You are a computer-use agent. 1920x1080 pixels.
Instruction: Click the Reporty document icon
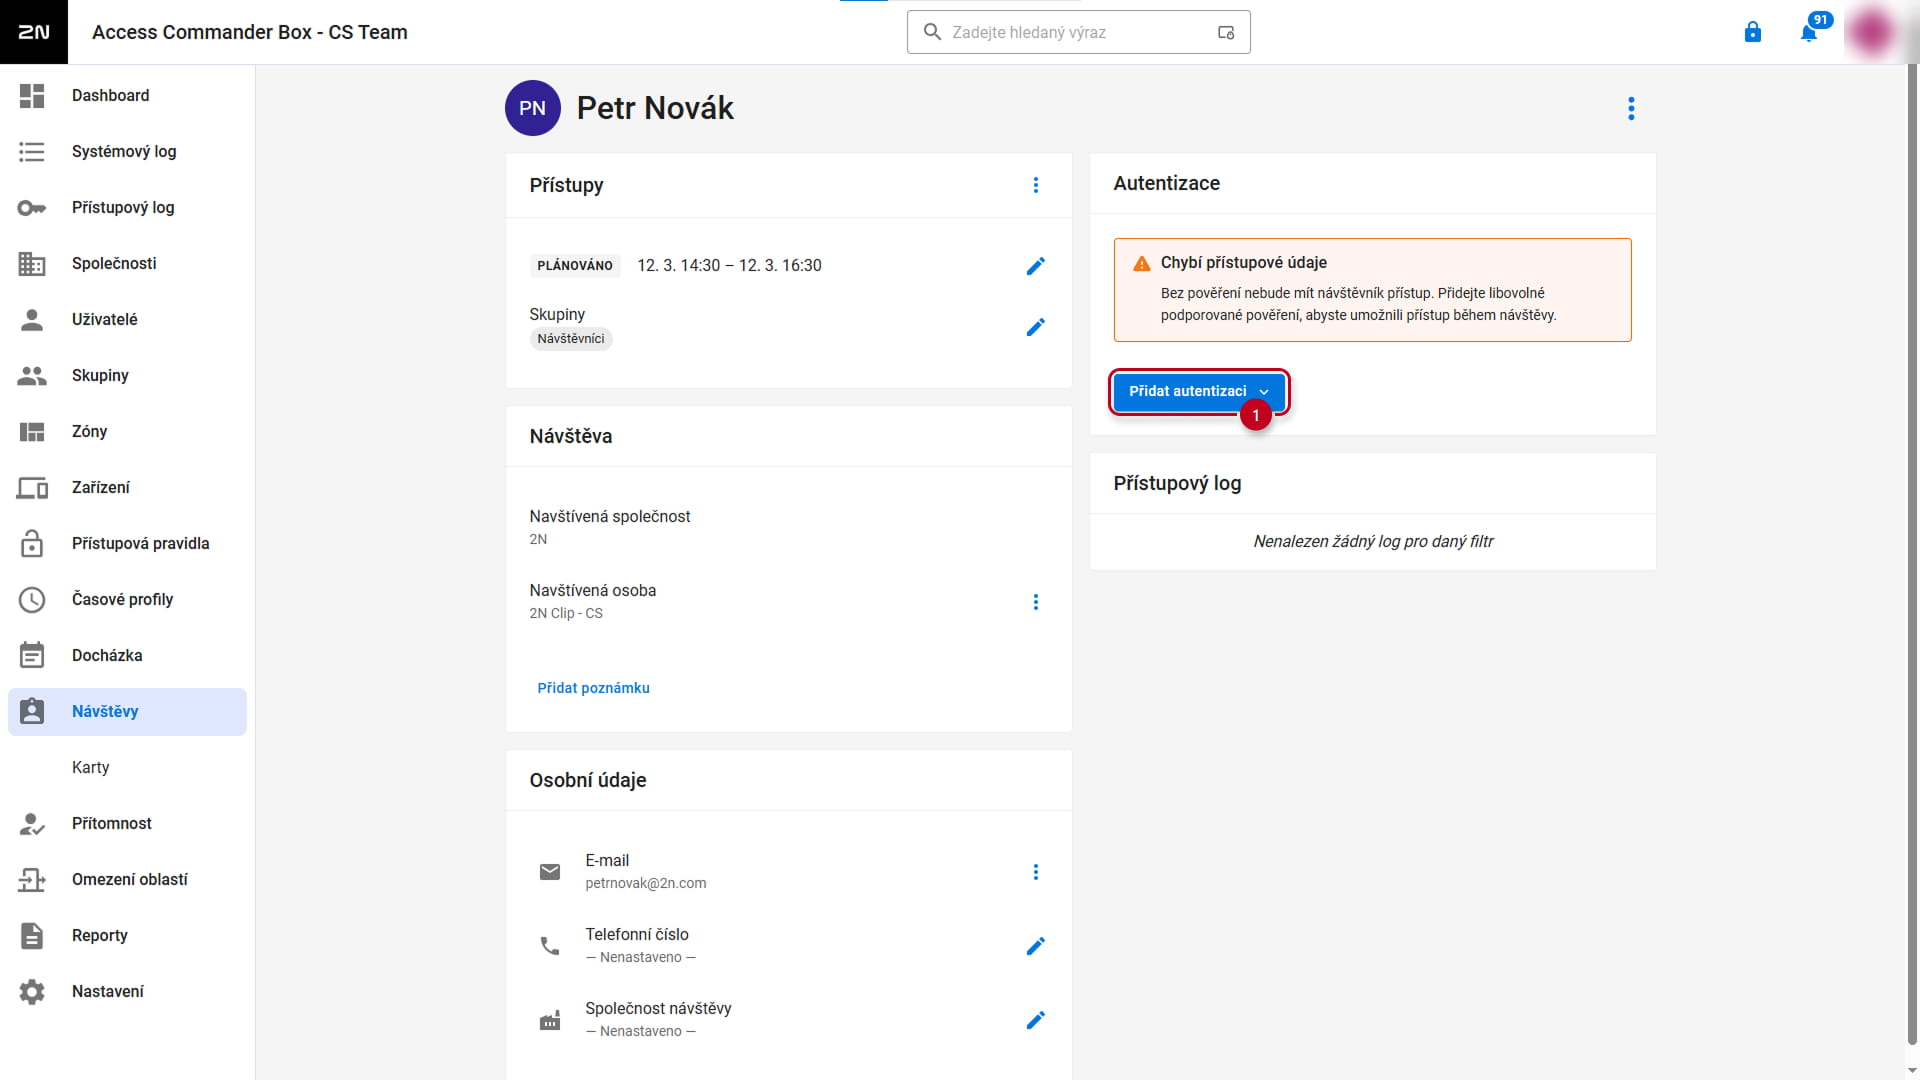32,936
